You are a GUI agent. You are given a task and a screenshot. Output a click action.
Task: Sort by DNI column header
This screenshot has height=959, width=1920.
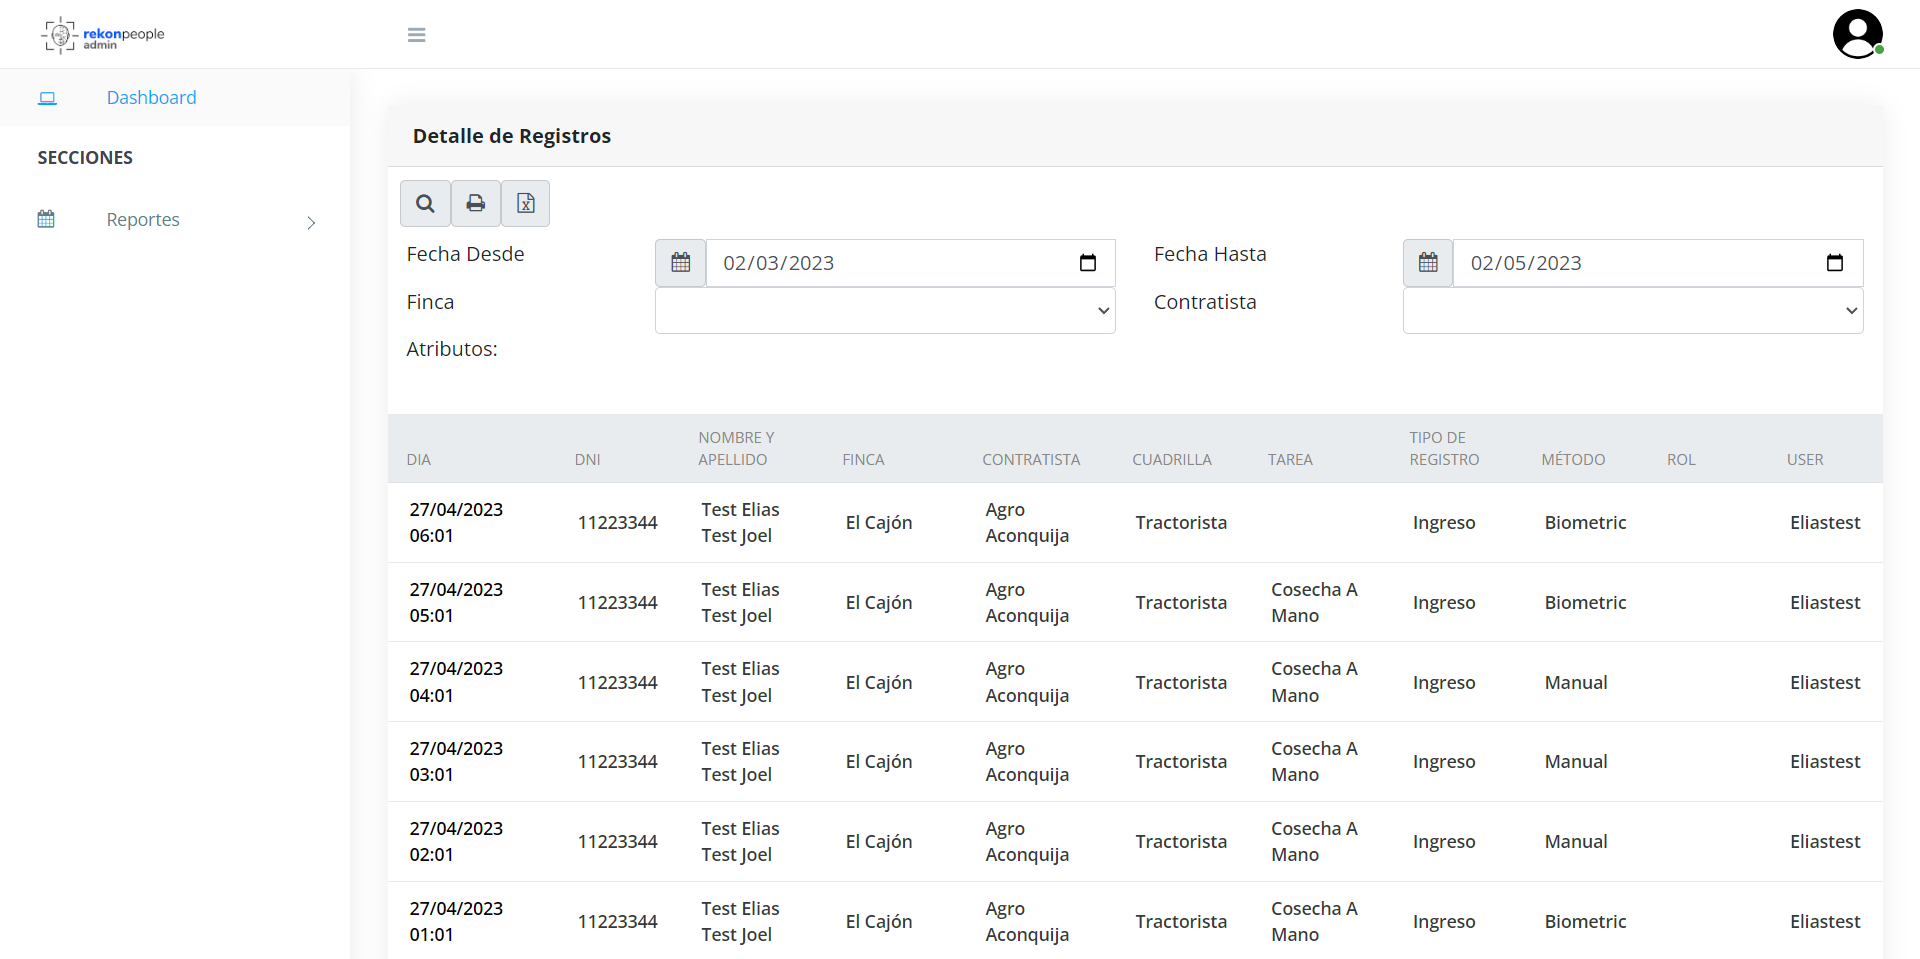tap(588, 460)
